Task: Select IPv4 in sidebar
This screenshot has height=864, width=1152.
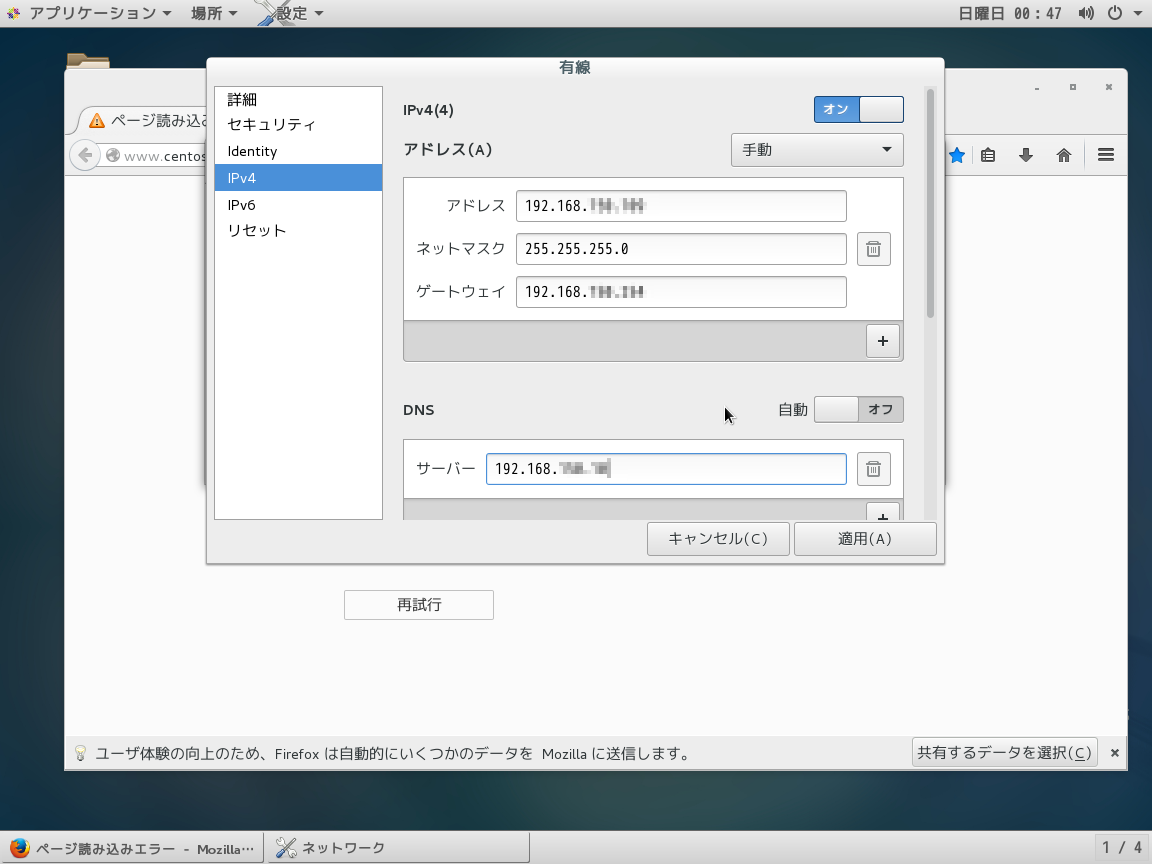Action: point(298,178)
